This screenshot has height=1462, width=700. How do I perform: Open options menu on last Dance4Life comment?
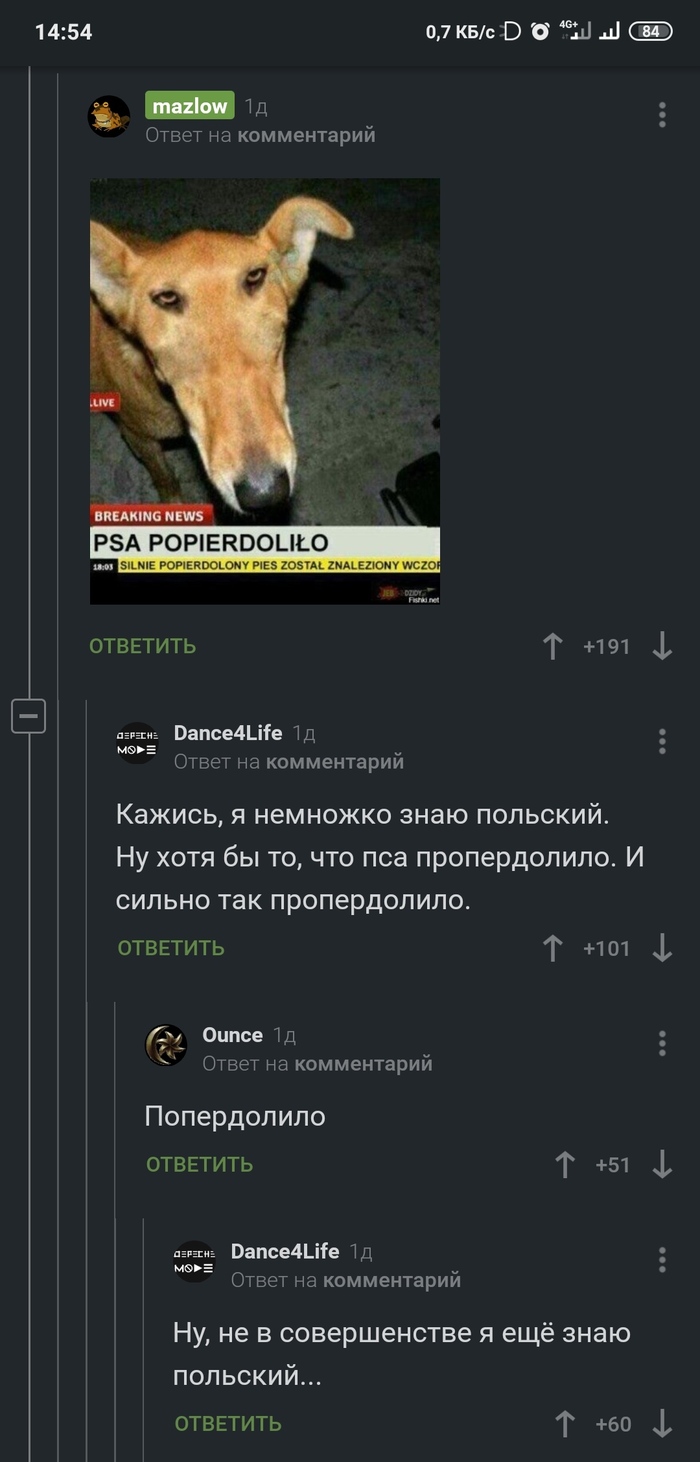662,1260
